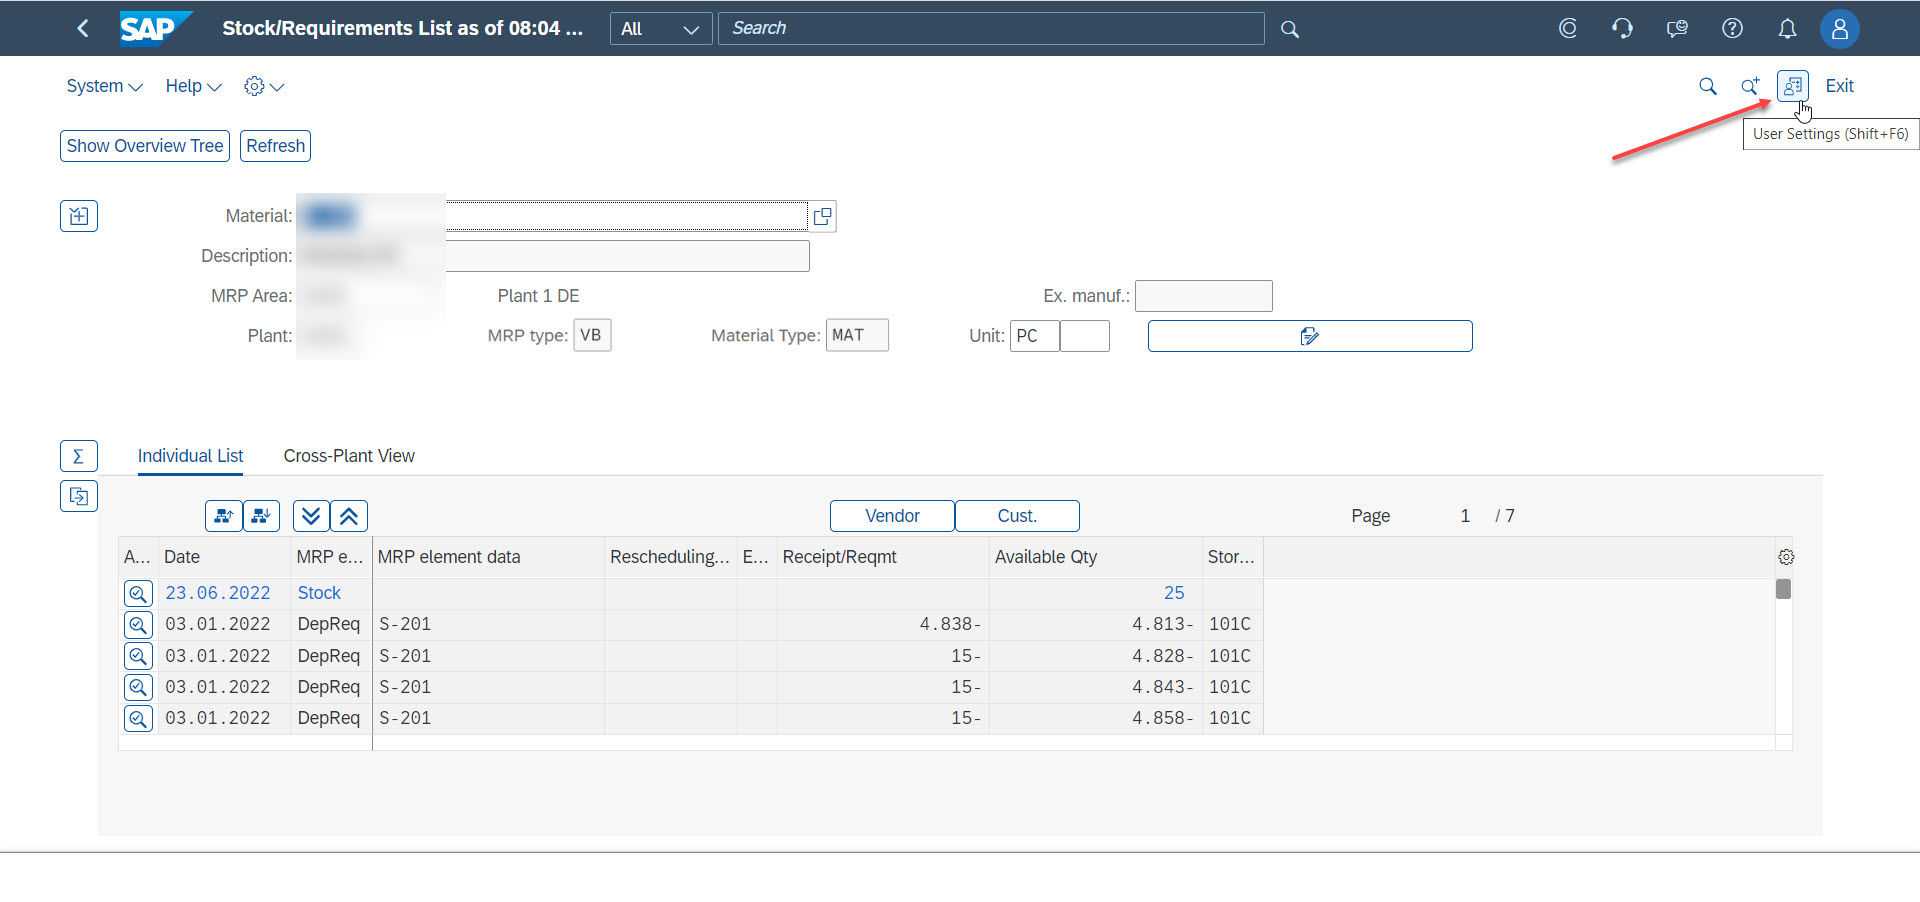The image size is (1920, 902).
Task: Click Exit
Action: point(1839,86)
